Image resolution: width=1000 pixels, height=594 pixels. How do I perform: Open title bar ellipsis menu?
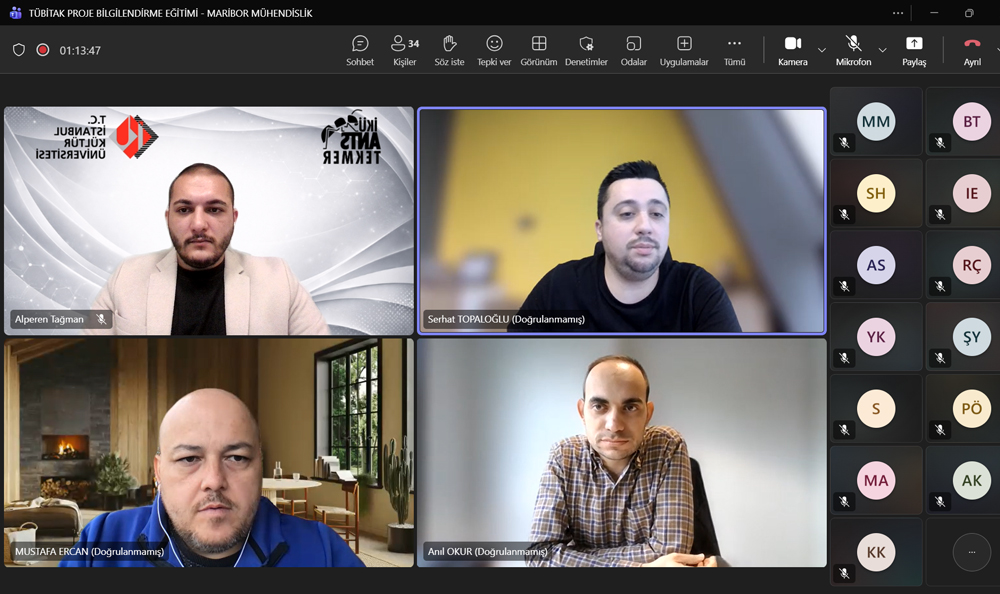tap(898, 13)
